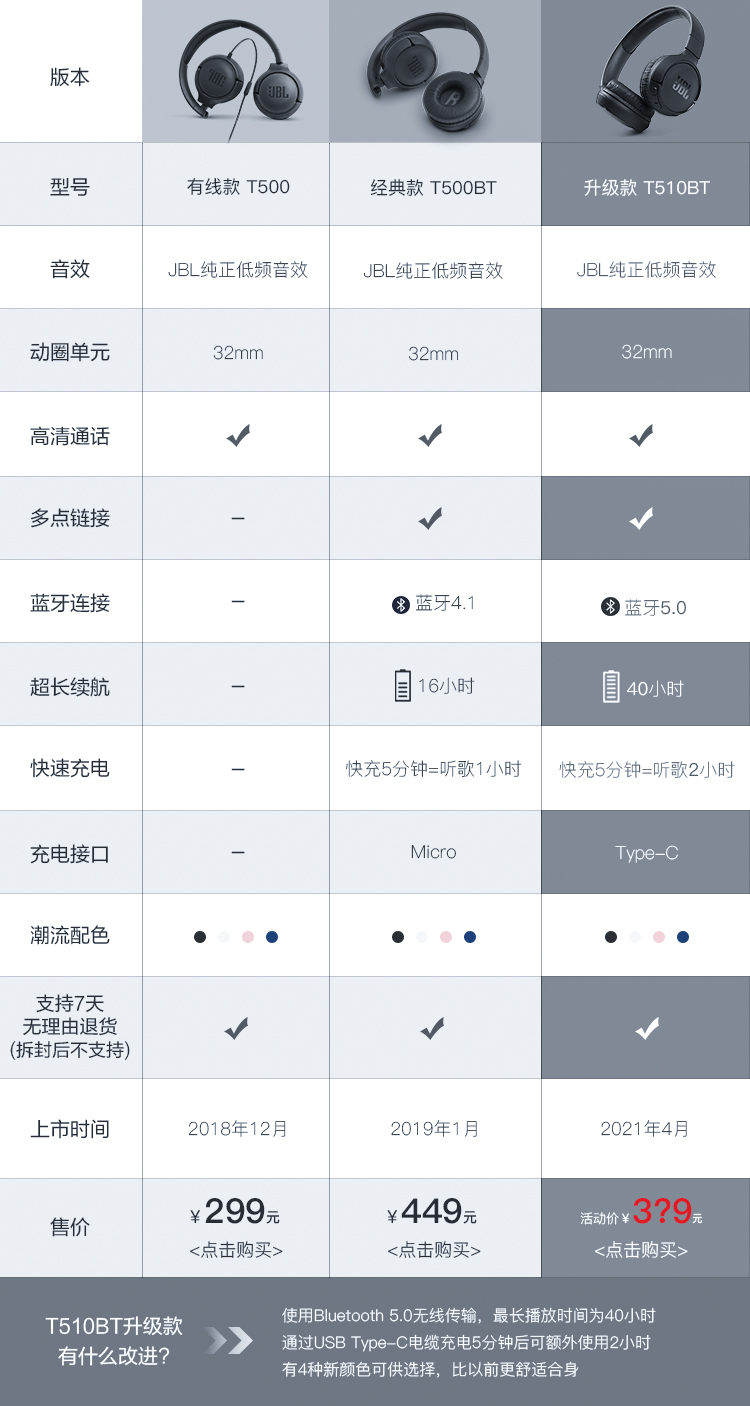Click the 16小时 battery icon
750x1406 pixels.
tap(402, 686)
